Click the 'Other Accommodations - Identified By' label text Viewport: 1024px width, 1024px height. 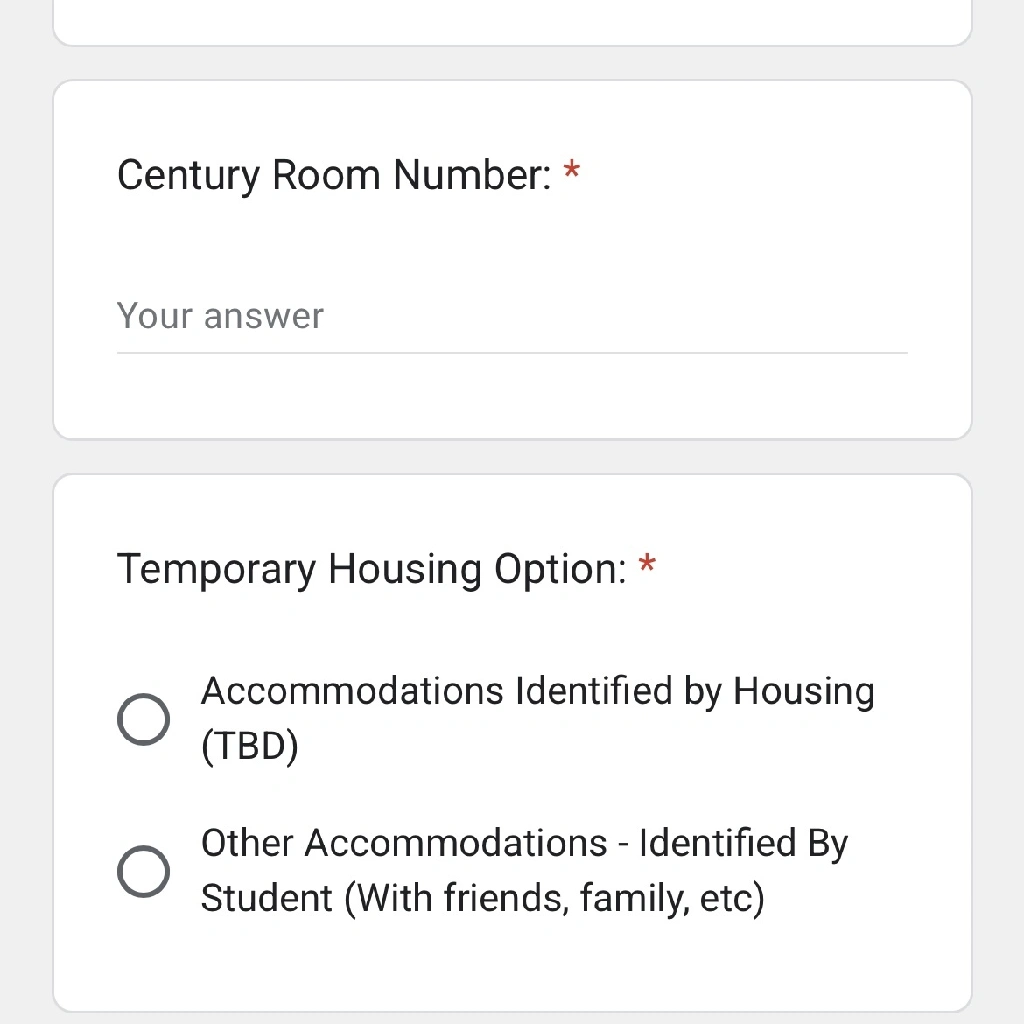coord(524,843)
